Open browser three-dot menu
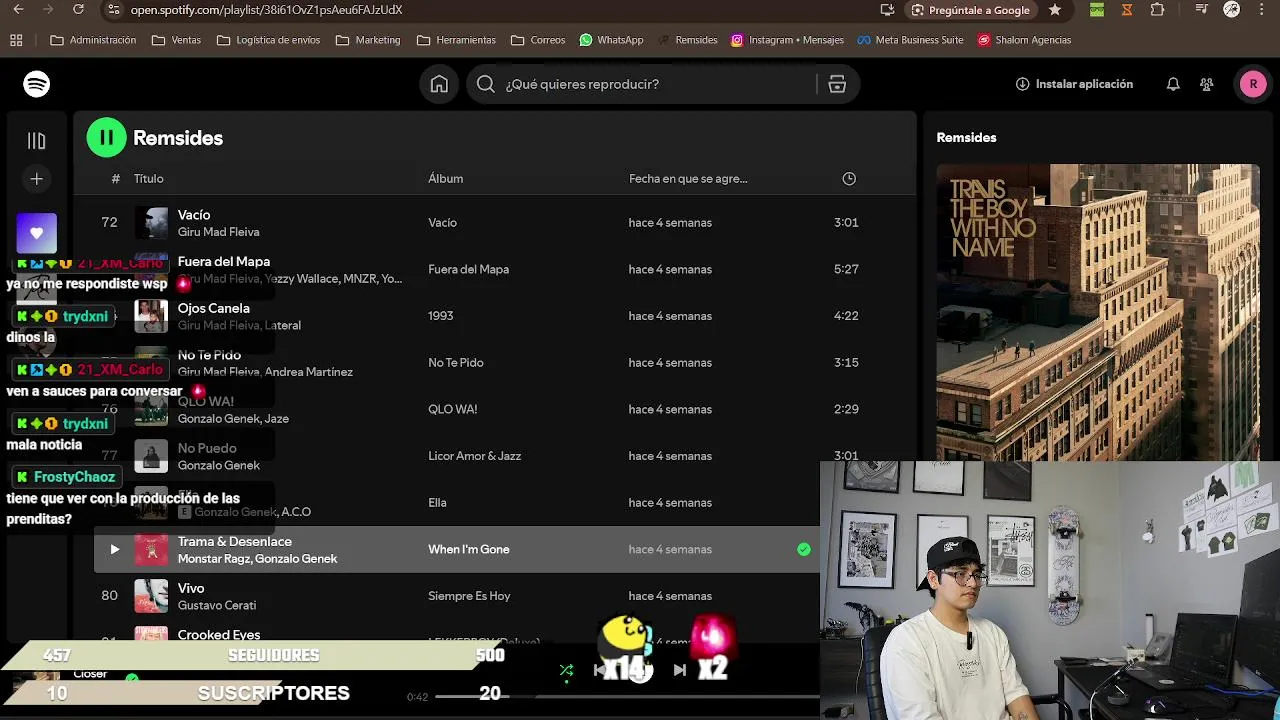Viewport: 1280px width, 720px height. pos(1263,10)
